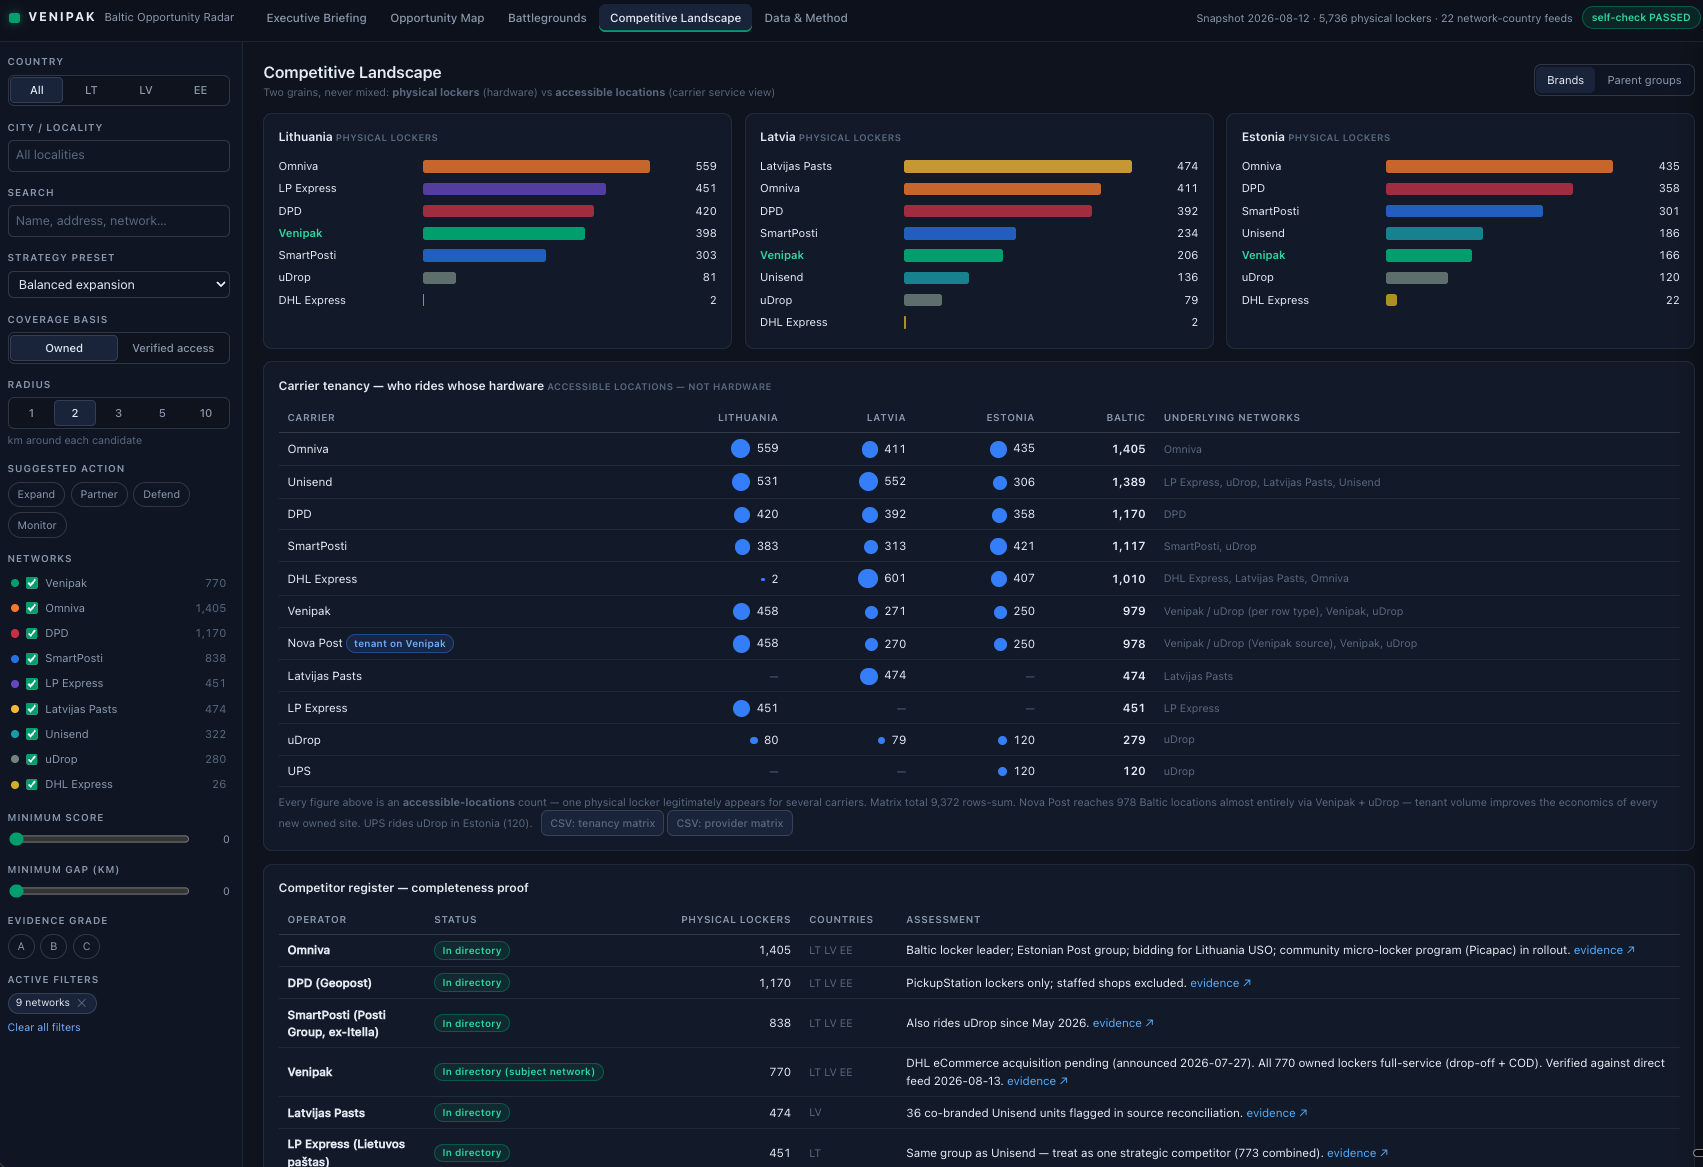Open the Venipak evidence link
This screenshot has height=1167, width=1703.
tap(1037, 1081)
